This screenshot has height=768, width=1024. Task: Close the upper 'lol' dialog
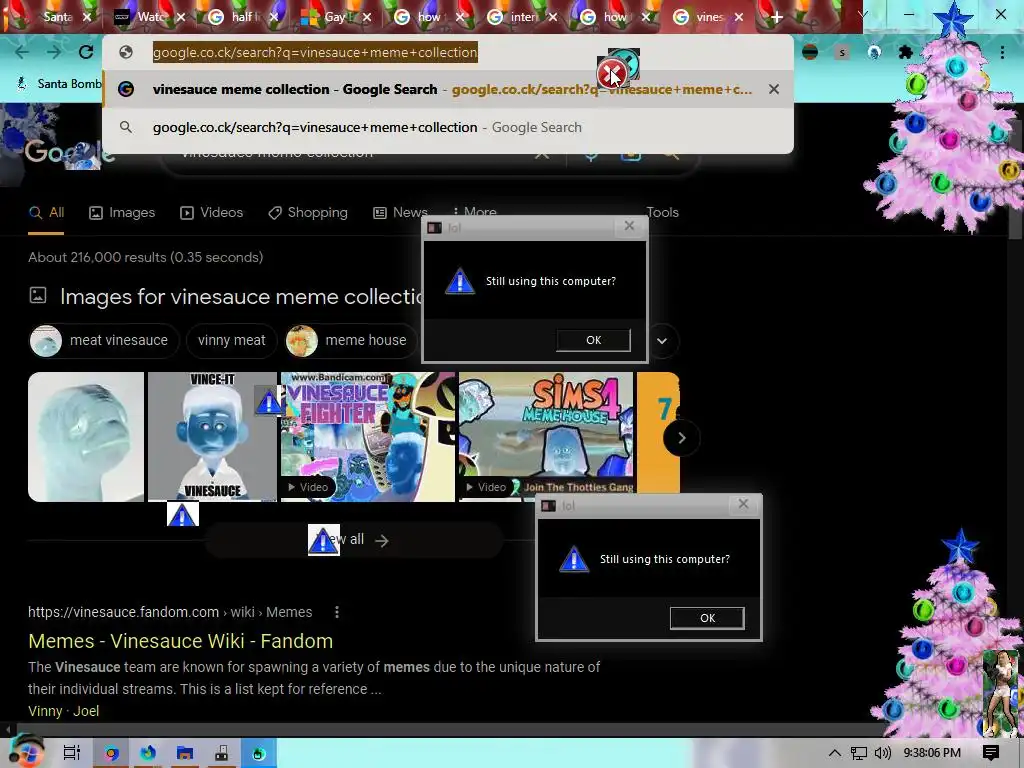(x=629, y=226)
